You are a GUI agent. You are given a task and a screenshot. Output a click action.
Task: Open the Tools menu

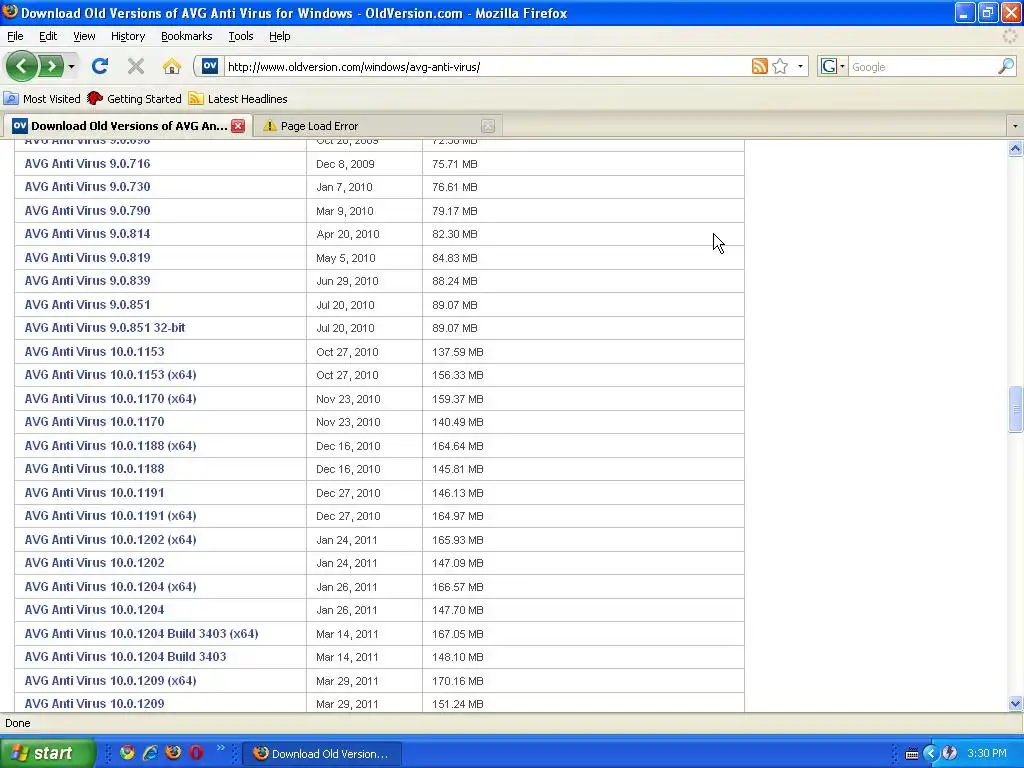(240, 36)
